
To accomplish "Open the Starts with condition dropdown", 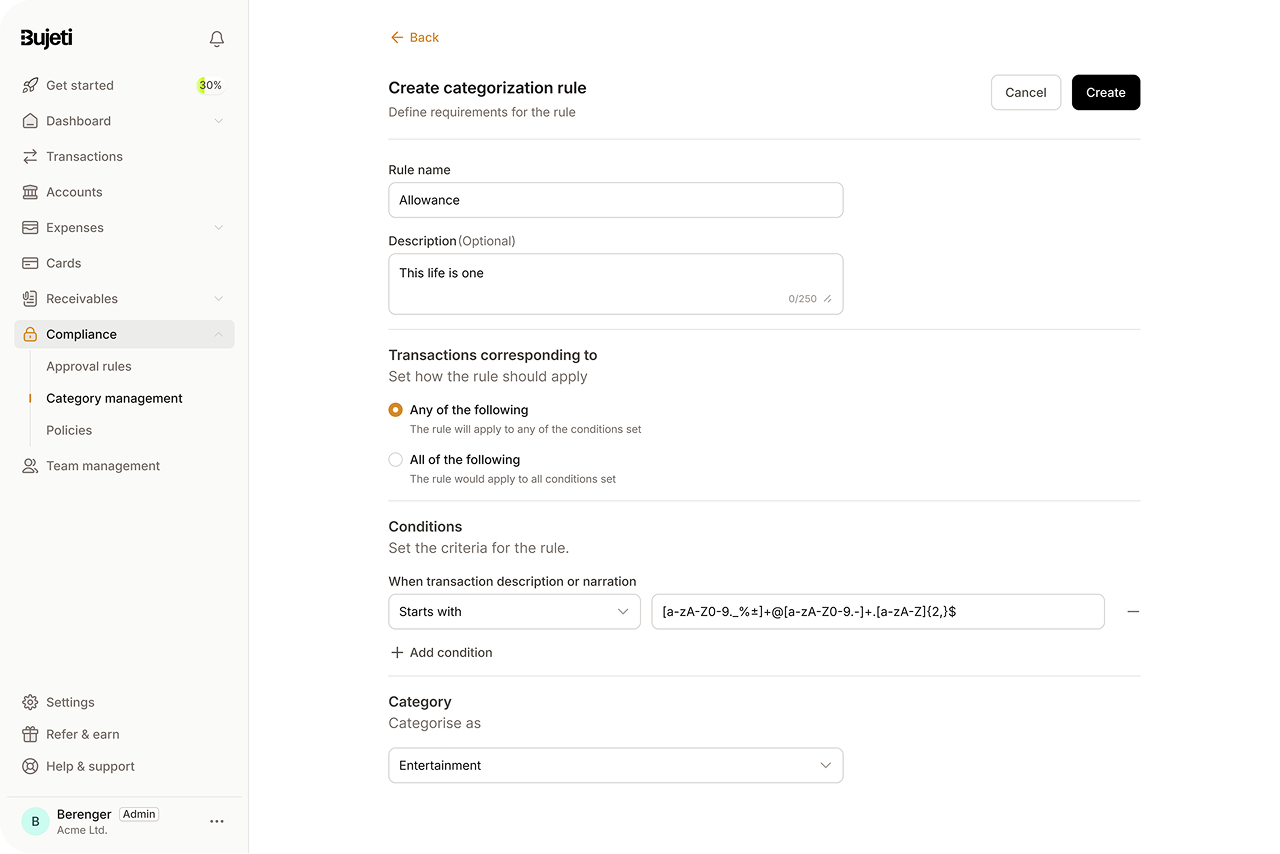I will point(514,611).
